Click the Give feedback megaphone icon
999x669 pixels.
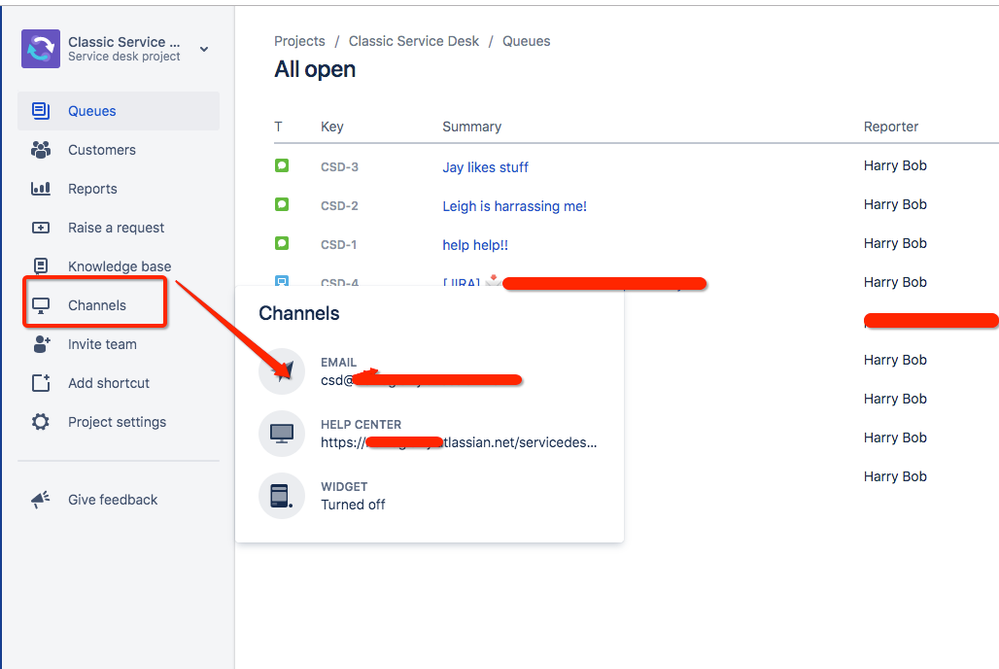pos(41,500)
